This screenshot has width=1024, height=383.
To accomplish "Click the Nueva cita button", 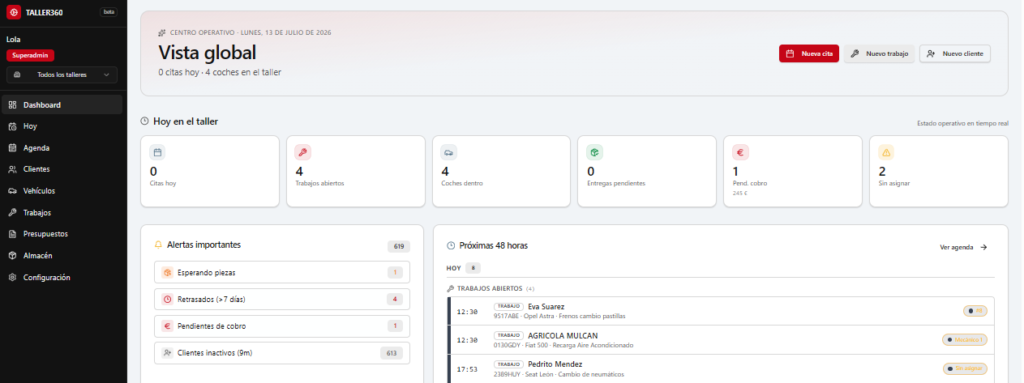I will (808, 54).
